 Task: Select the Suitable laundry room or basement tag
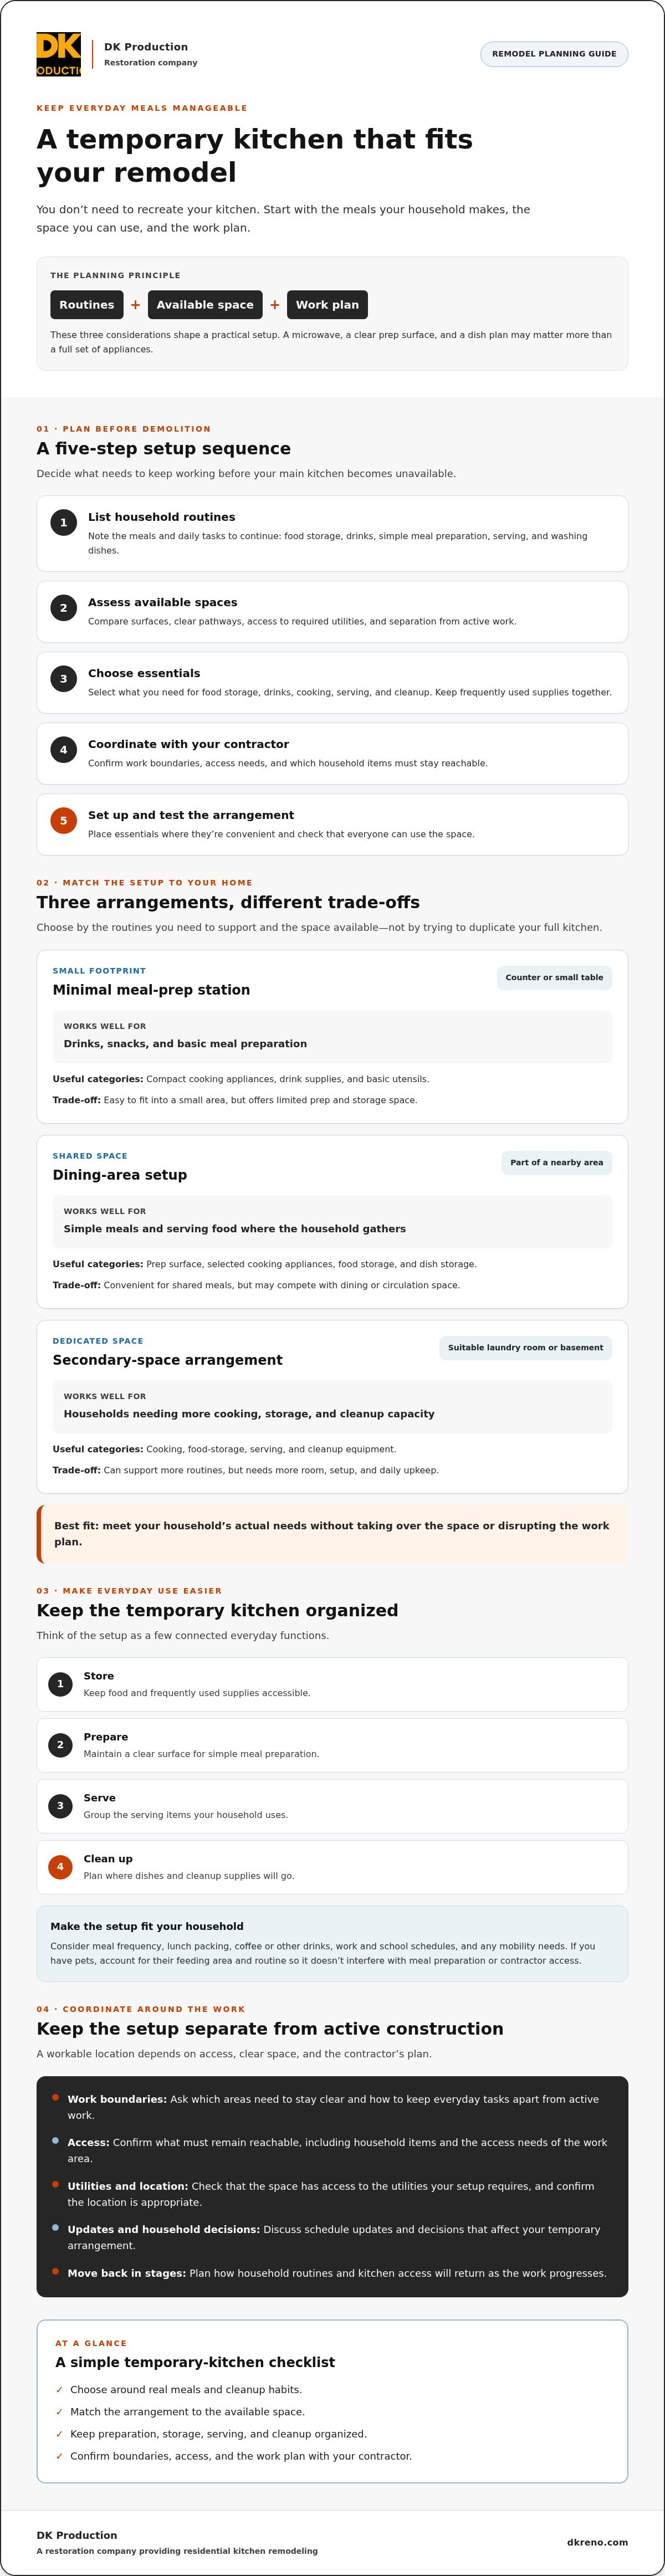tap(525, 1348)
